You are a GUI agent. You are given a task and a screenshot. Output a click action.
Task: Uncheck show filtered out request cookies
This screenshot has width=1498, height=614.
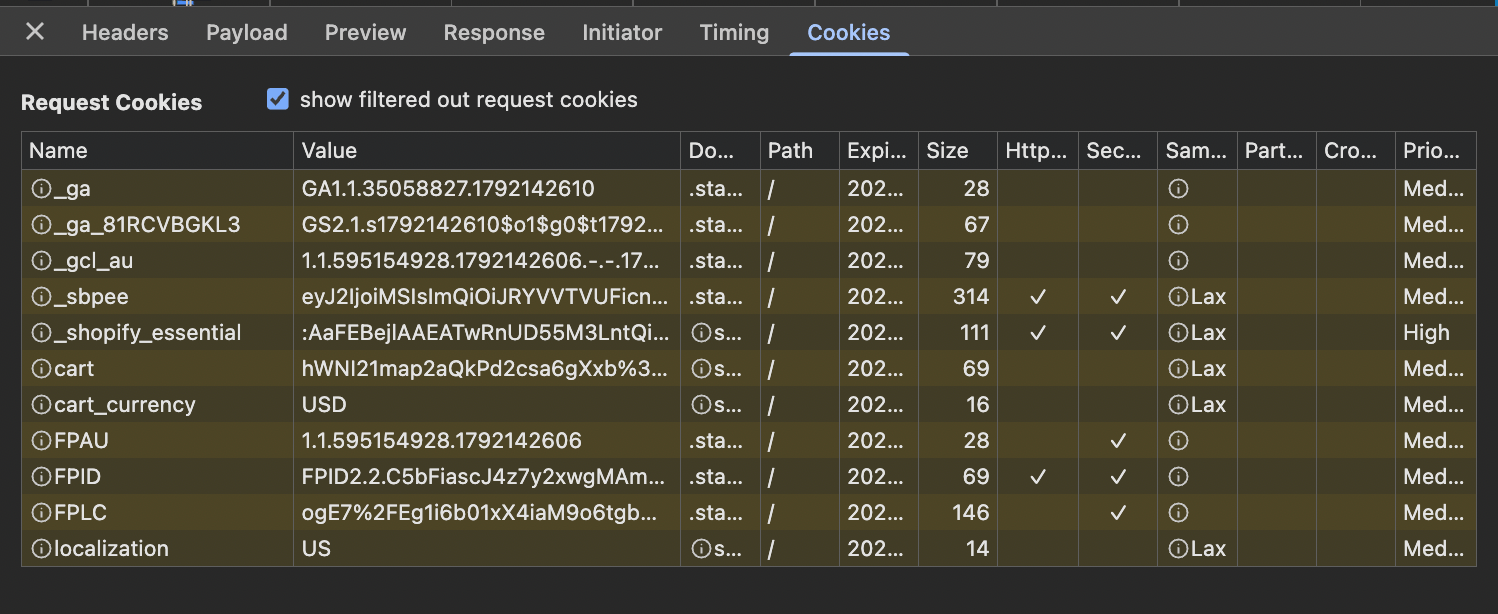[x=278, y=99]
